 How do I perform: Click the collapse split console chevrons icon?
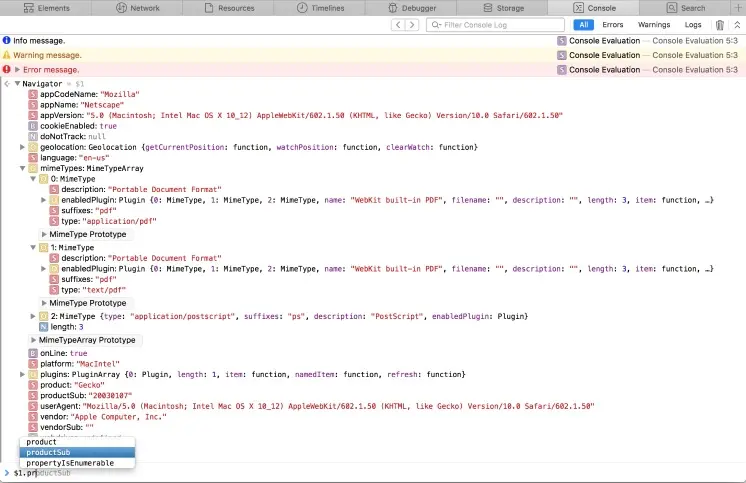coord(737,25)
